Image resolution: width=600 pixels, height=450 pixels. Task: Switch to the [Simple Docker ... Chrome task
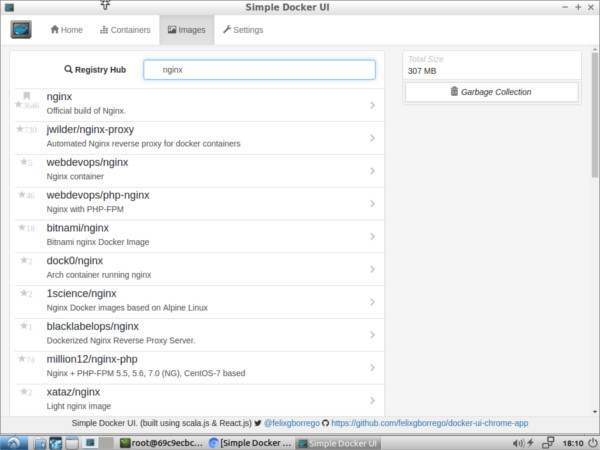tap(251, 443)
